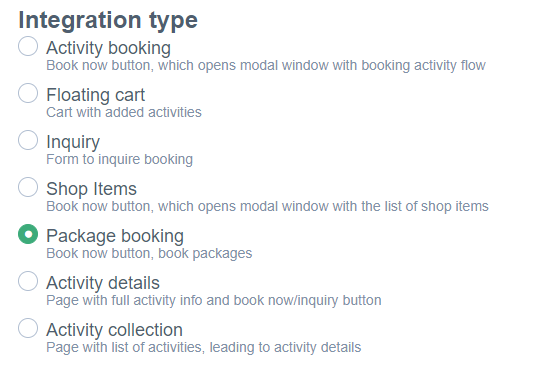Select the Floating cart radio button

28,93
